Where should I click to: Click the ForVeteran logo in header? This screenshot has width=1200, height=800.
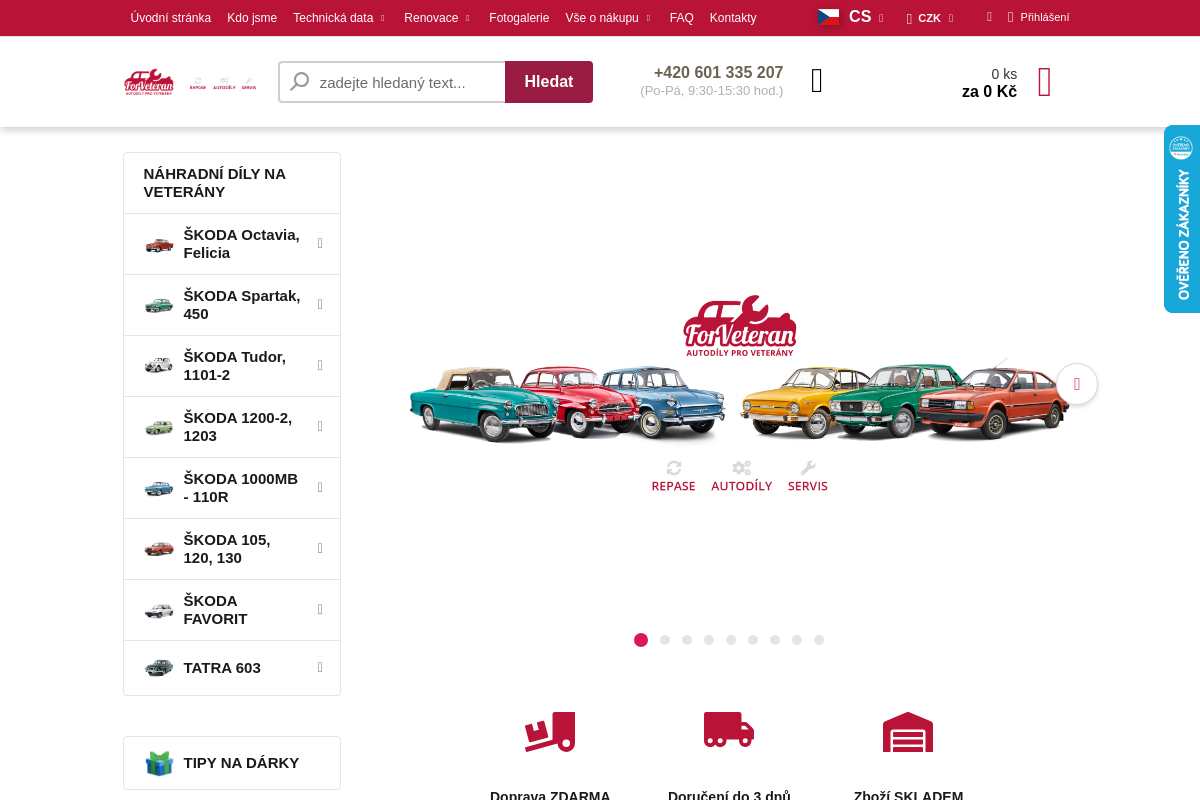coord(149,82)
